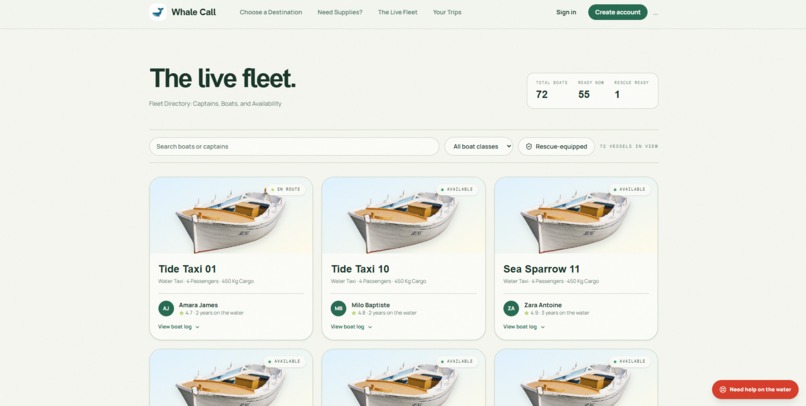
Task: Select the Tide Taxi 01 title
Action: point(187,269)
